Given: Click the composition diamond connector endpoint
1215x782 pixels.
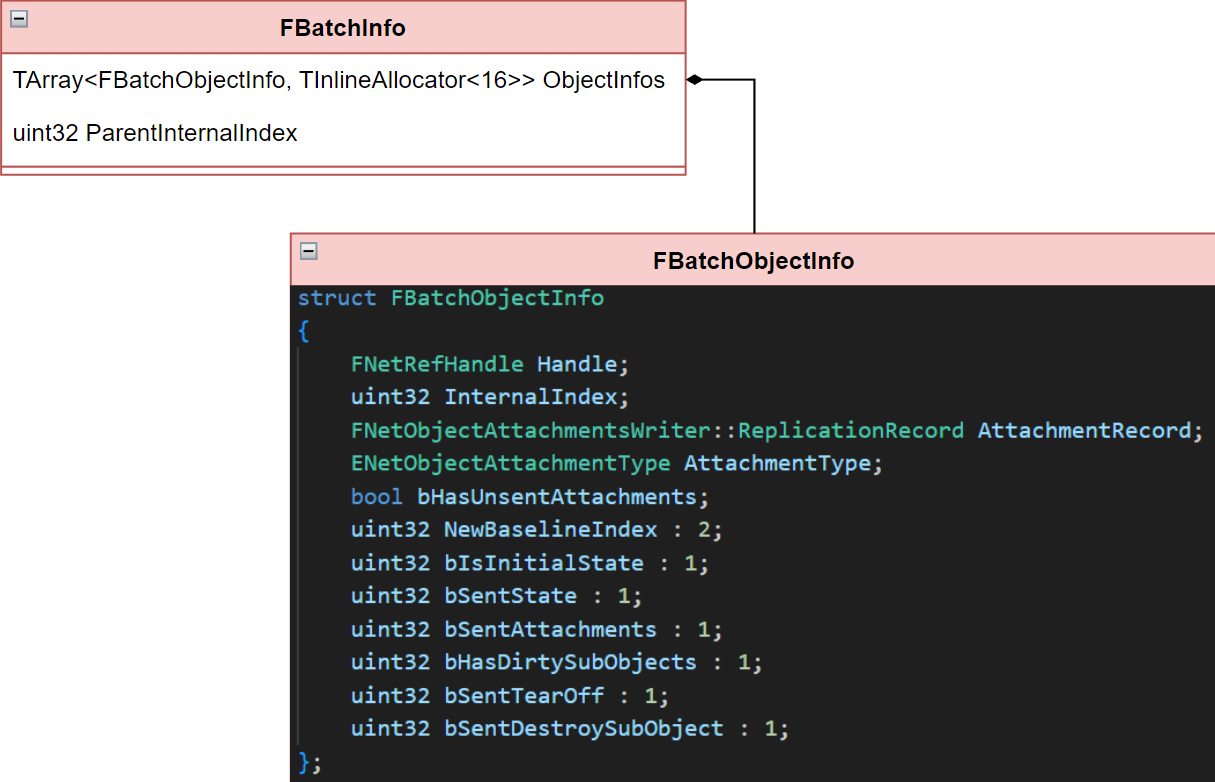Looking at the screenshot, I should pos(695,80).
